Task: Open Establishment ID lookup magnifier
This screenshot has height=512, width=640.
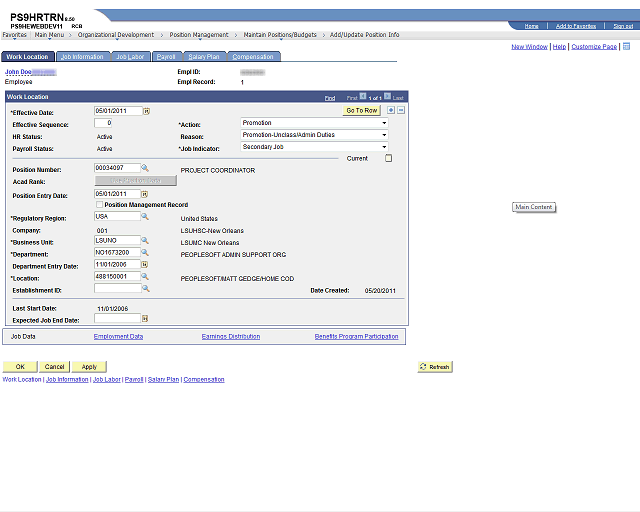Action: pyautogui.click(x=146, y=288)
